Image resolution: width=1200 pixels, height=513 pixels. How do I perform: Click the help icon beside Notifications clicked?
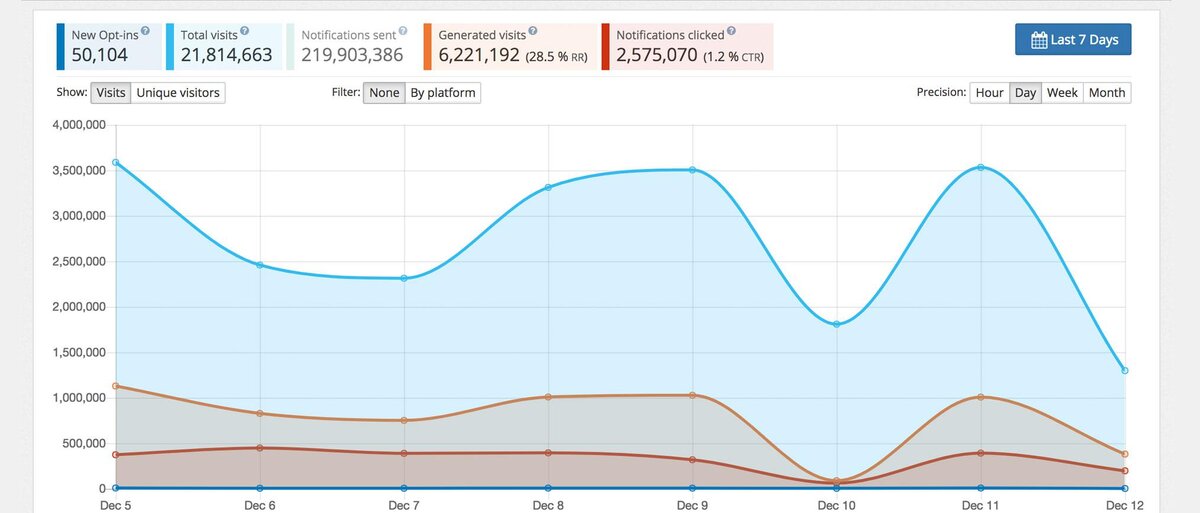(732, 33)
